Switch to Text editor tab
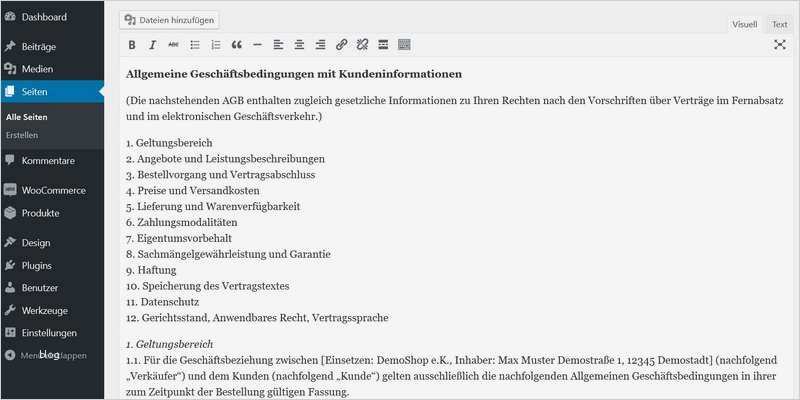Screen dimensions: 800x400 coord(779,24)
